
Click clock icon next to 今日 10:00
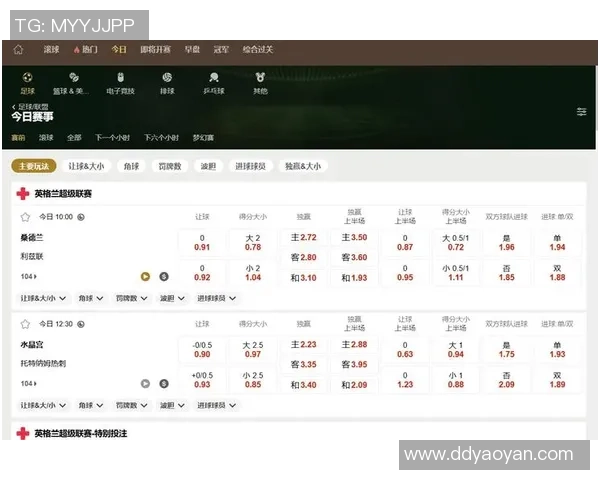pos(81,217)
